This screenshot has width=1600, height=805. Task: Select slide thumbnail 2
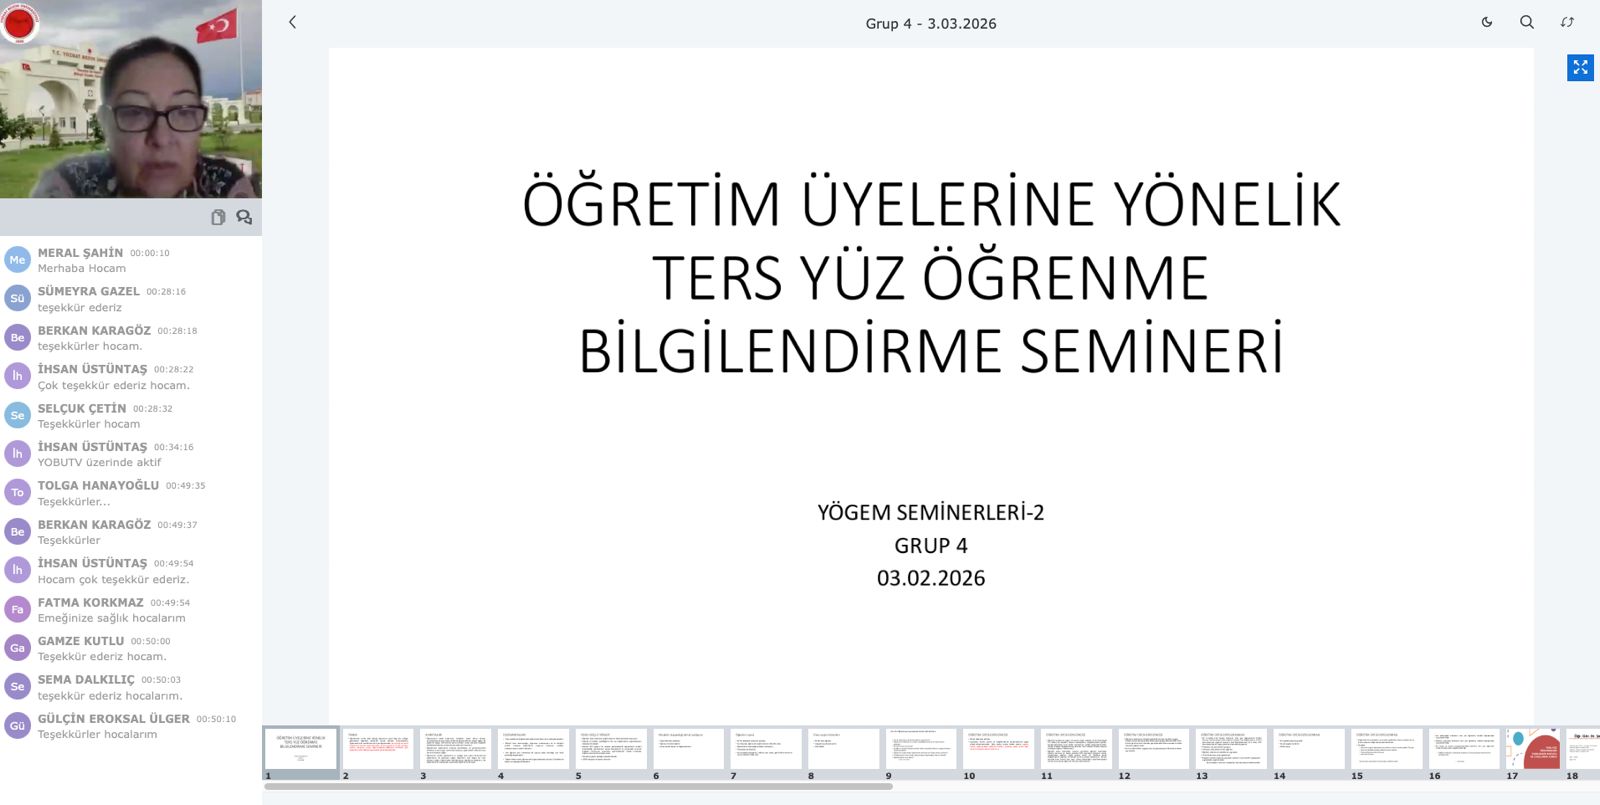click(378, 749)
